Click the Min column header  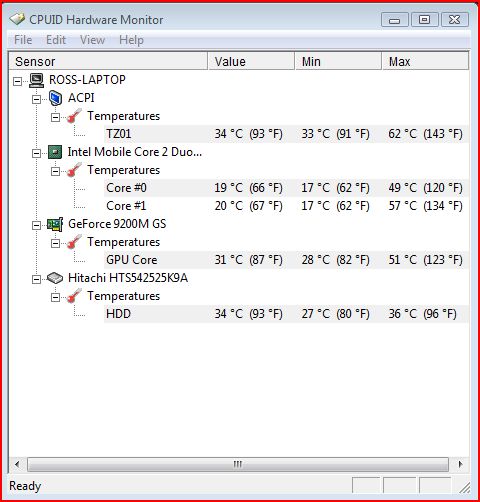pos(338,61)
